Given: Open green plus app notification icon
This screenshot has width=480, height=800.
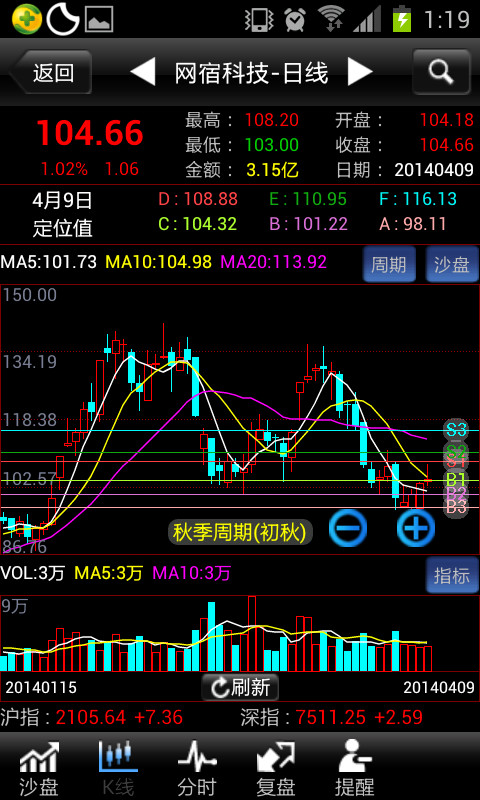Looking at the screenshot, I should [x=27, y=19].
